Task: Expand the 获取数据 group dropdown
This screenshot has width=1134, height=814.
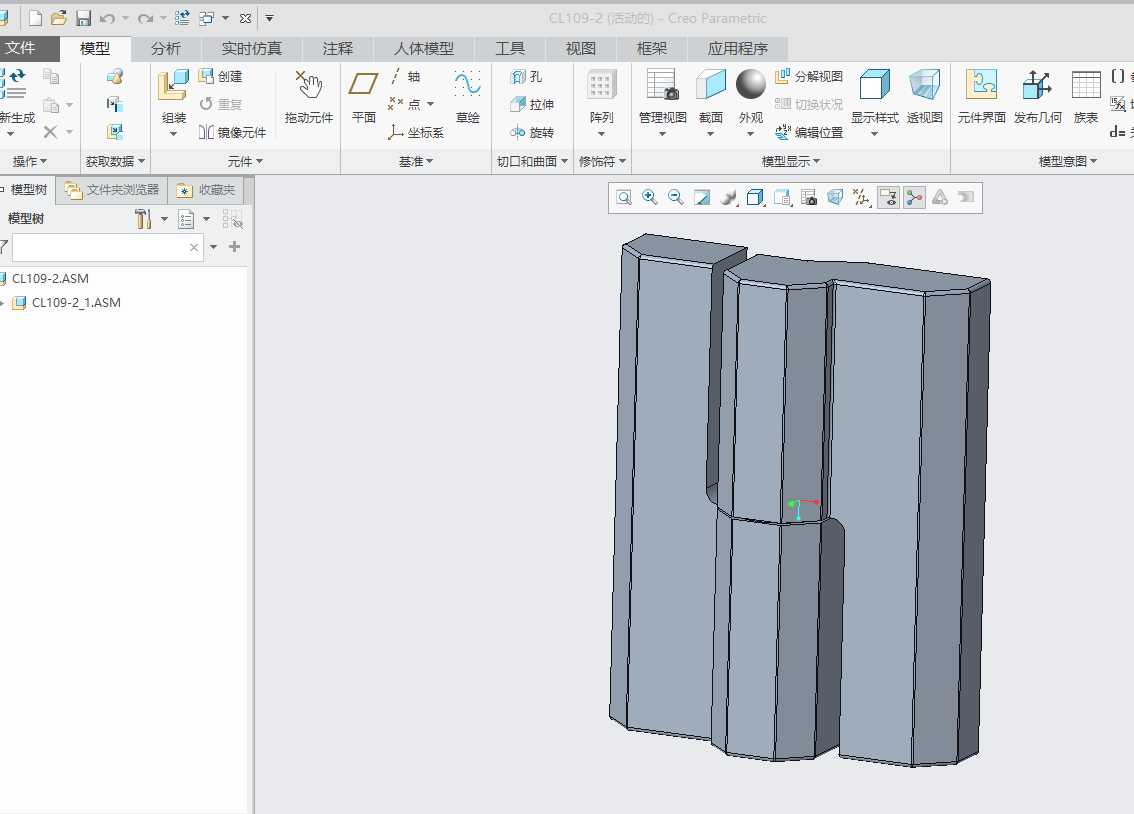Action: [x=115, y=161]
